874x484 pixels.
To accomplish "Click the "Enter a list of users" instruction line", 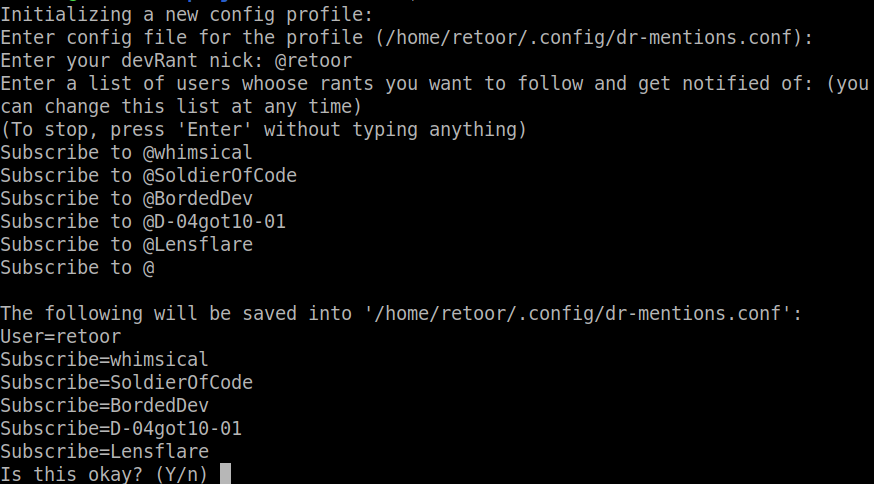I will 434,83.
